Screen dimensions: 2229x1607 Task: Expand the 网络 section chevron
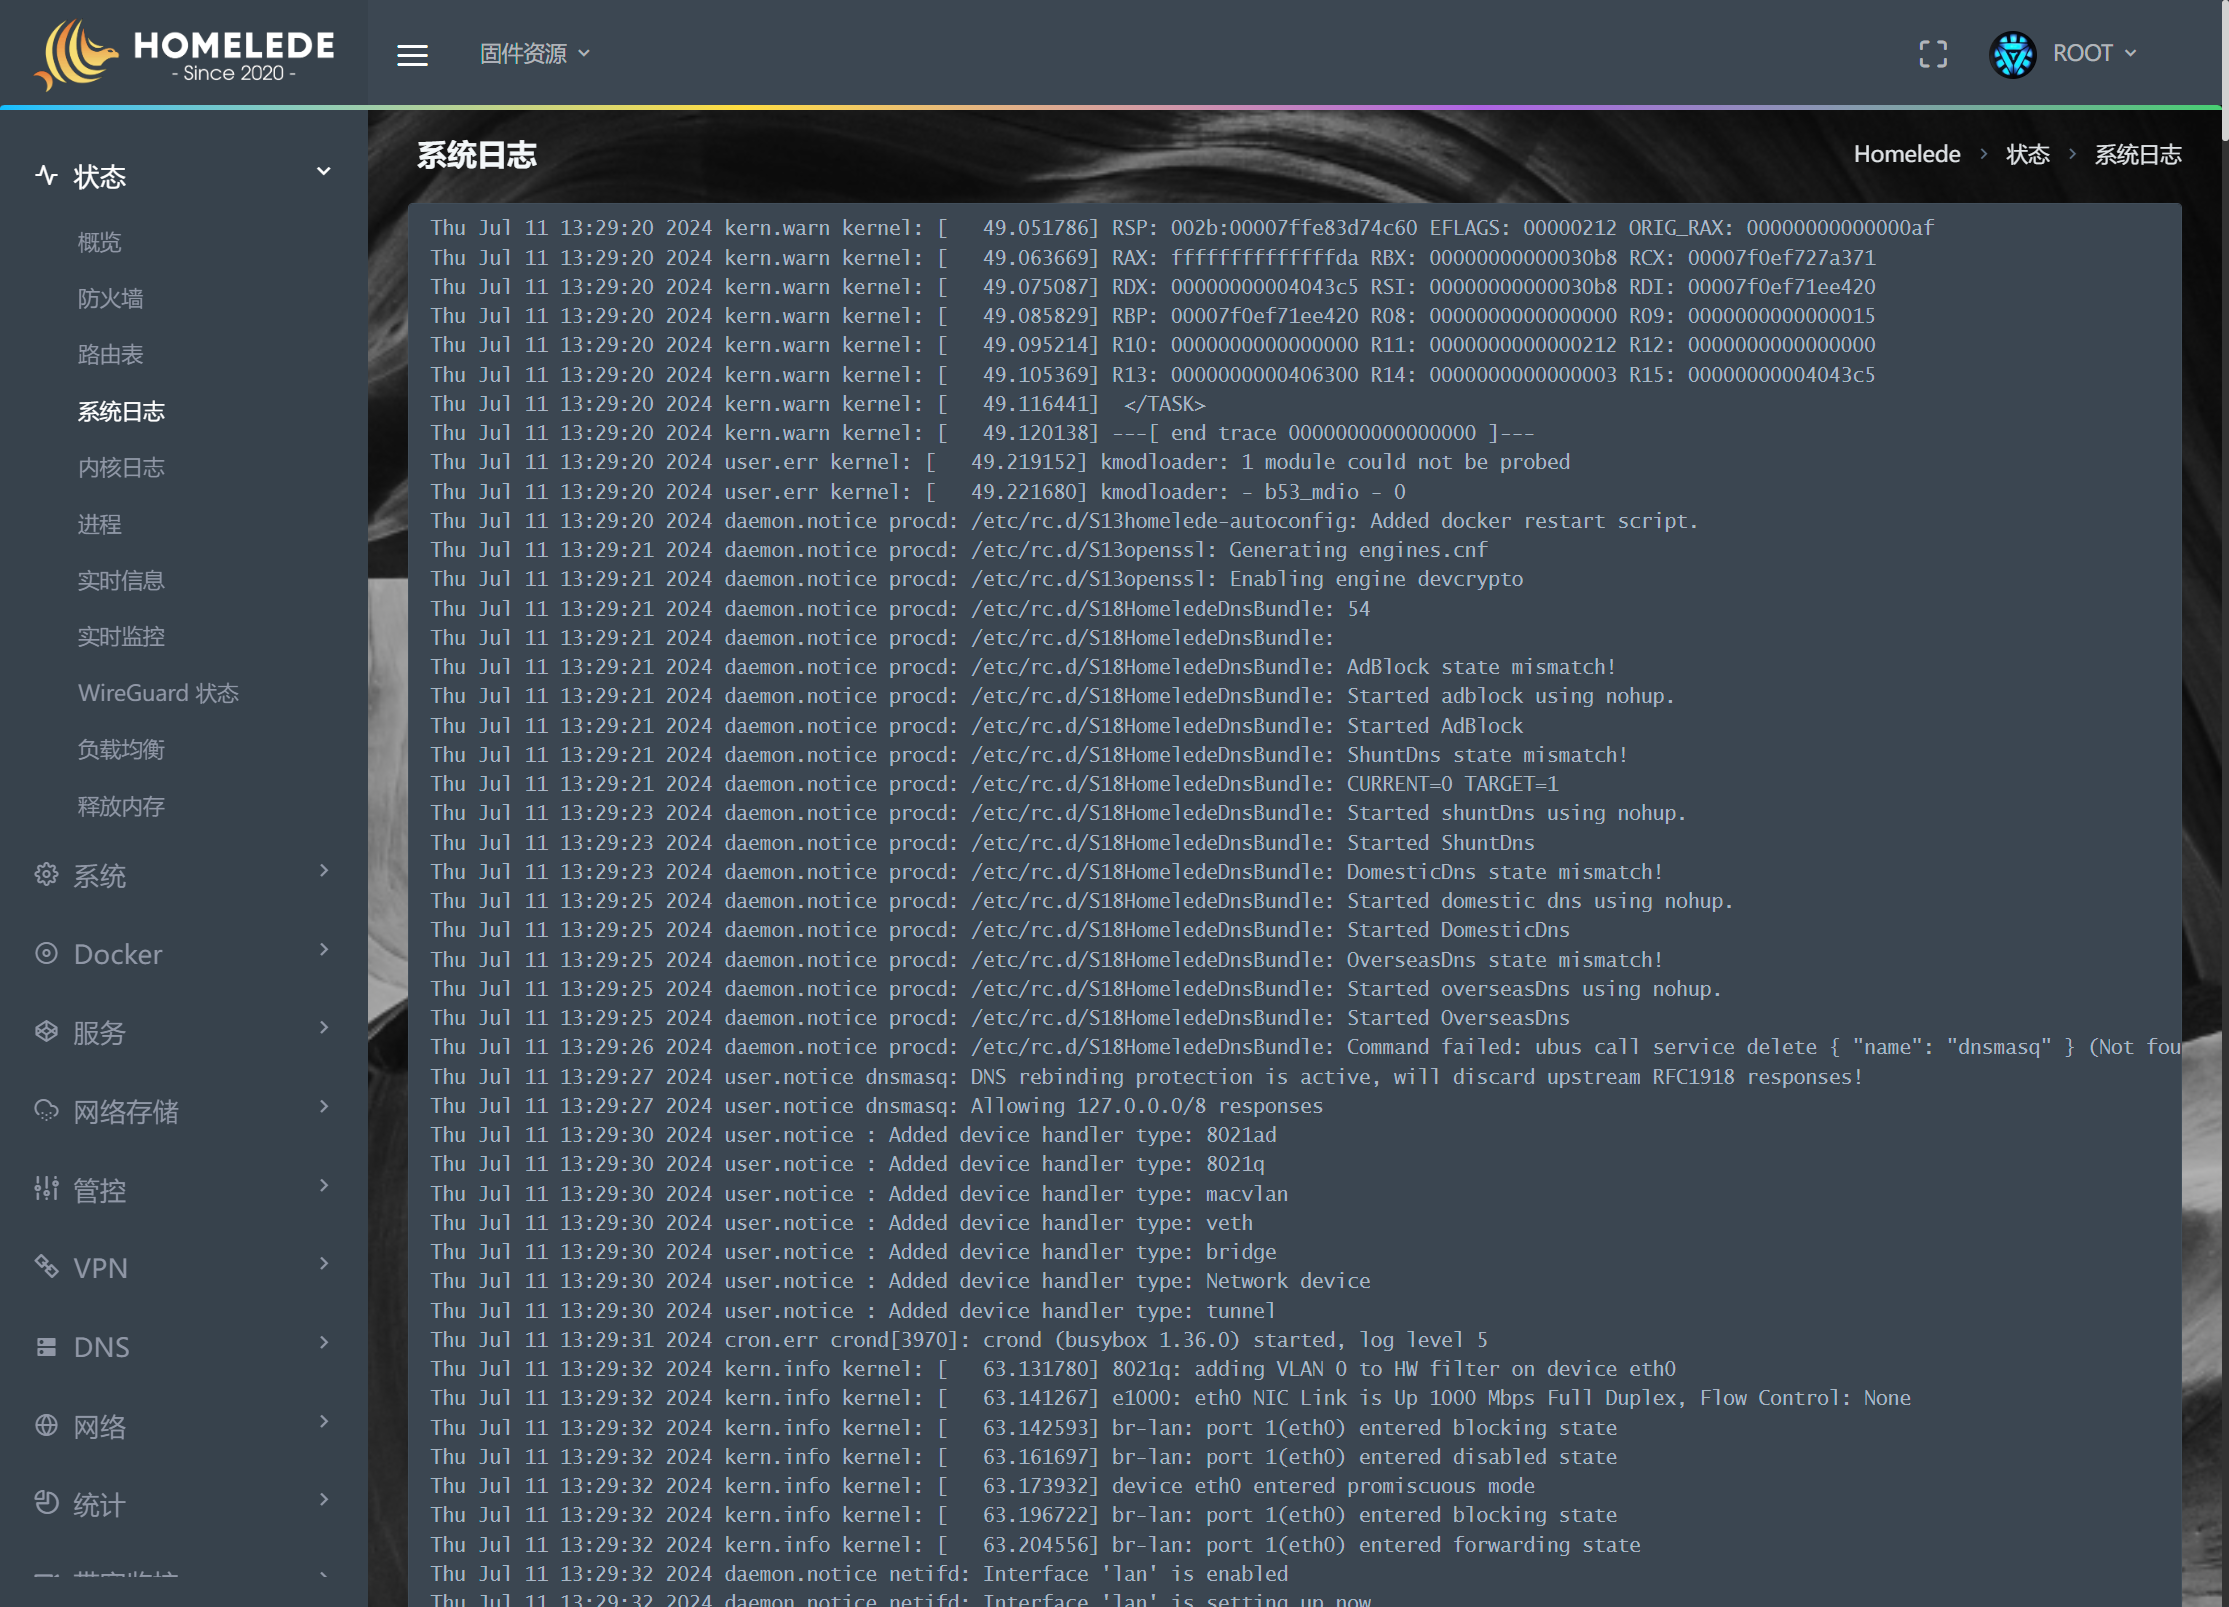point(323,1421)
